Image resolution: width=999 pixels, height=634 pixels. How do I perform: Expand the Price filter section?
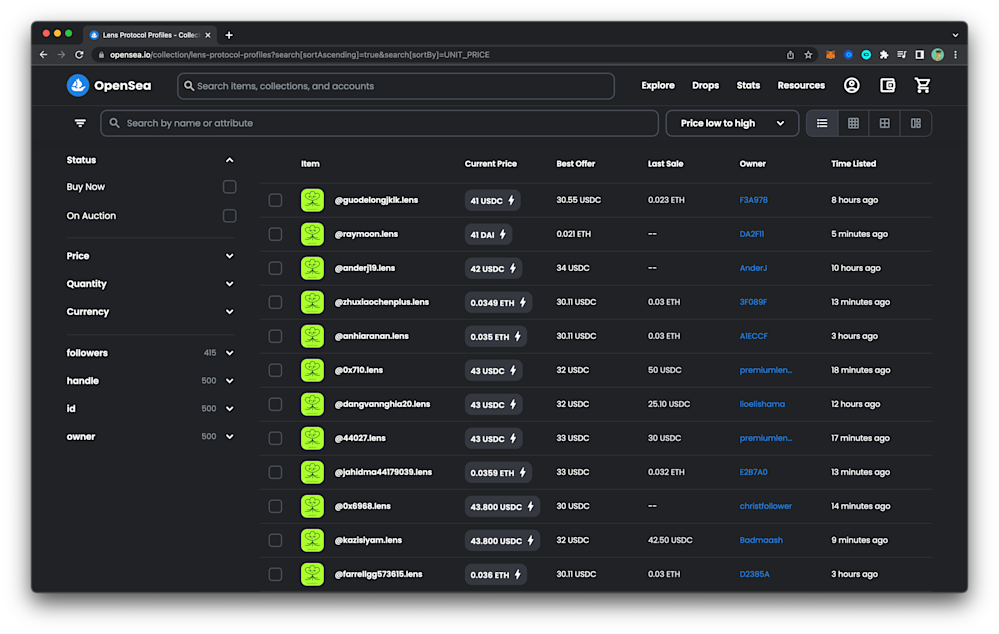point(229,256)
